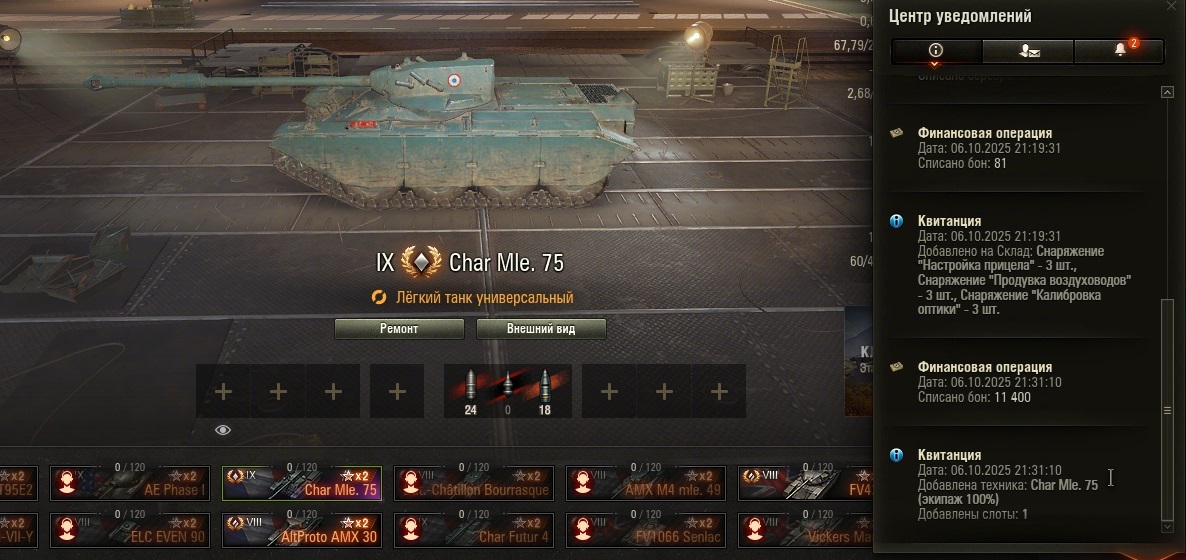Add a consumable in the last empty slot
This screenshot has height=560, width=1186.
click(x=719, y=391)
